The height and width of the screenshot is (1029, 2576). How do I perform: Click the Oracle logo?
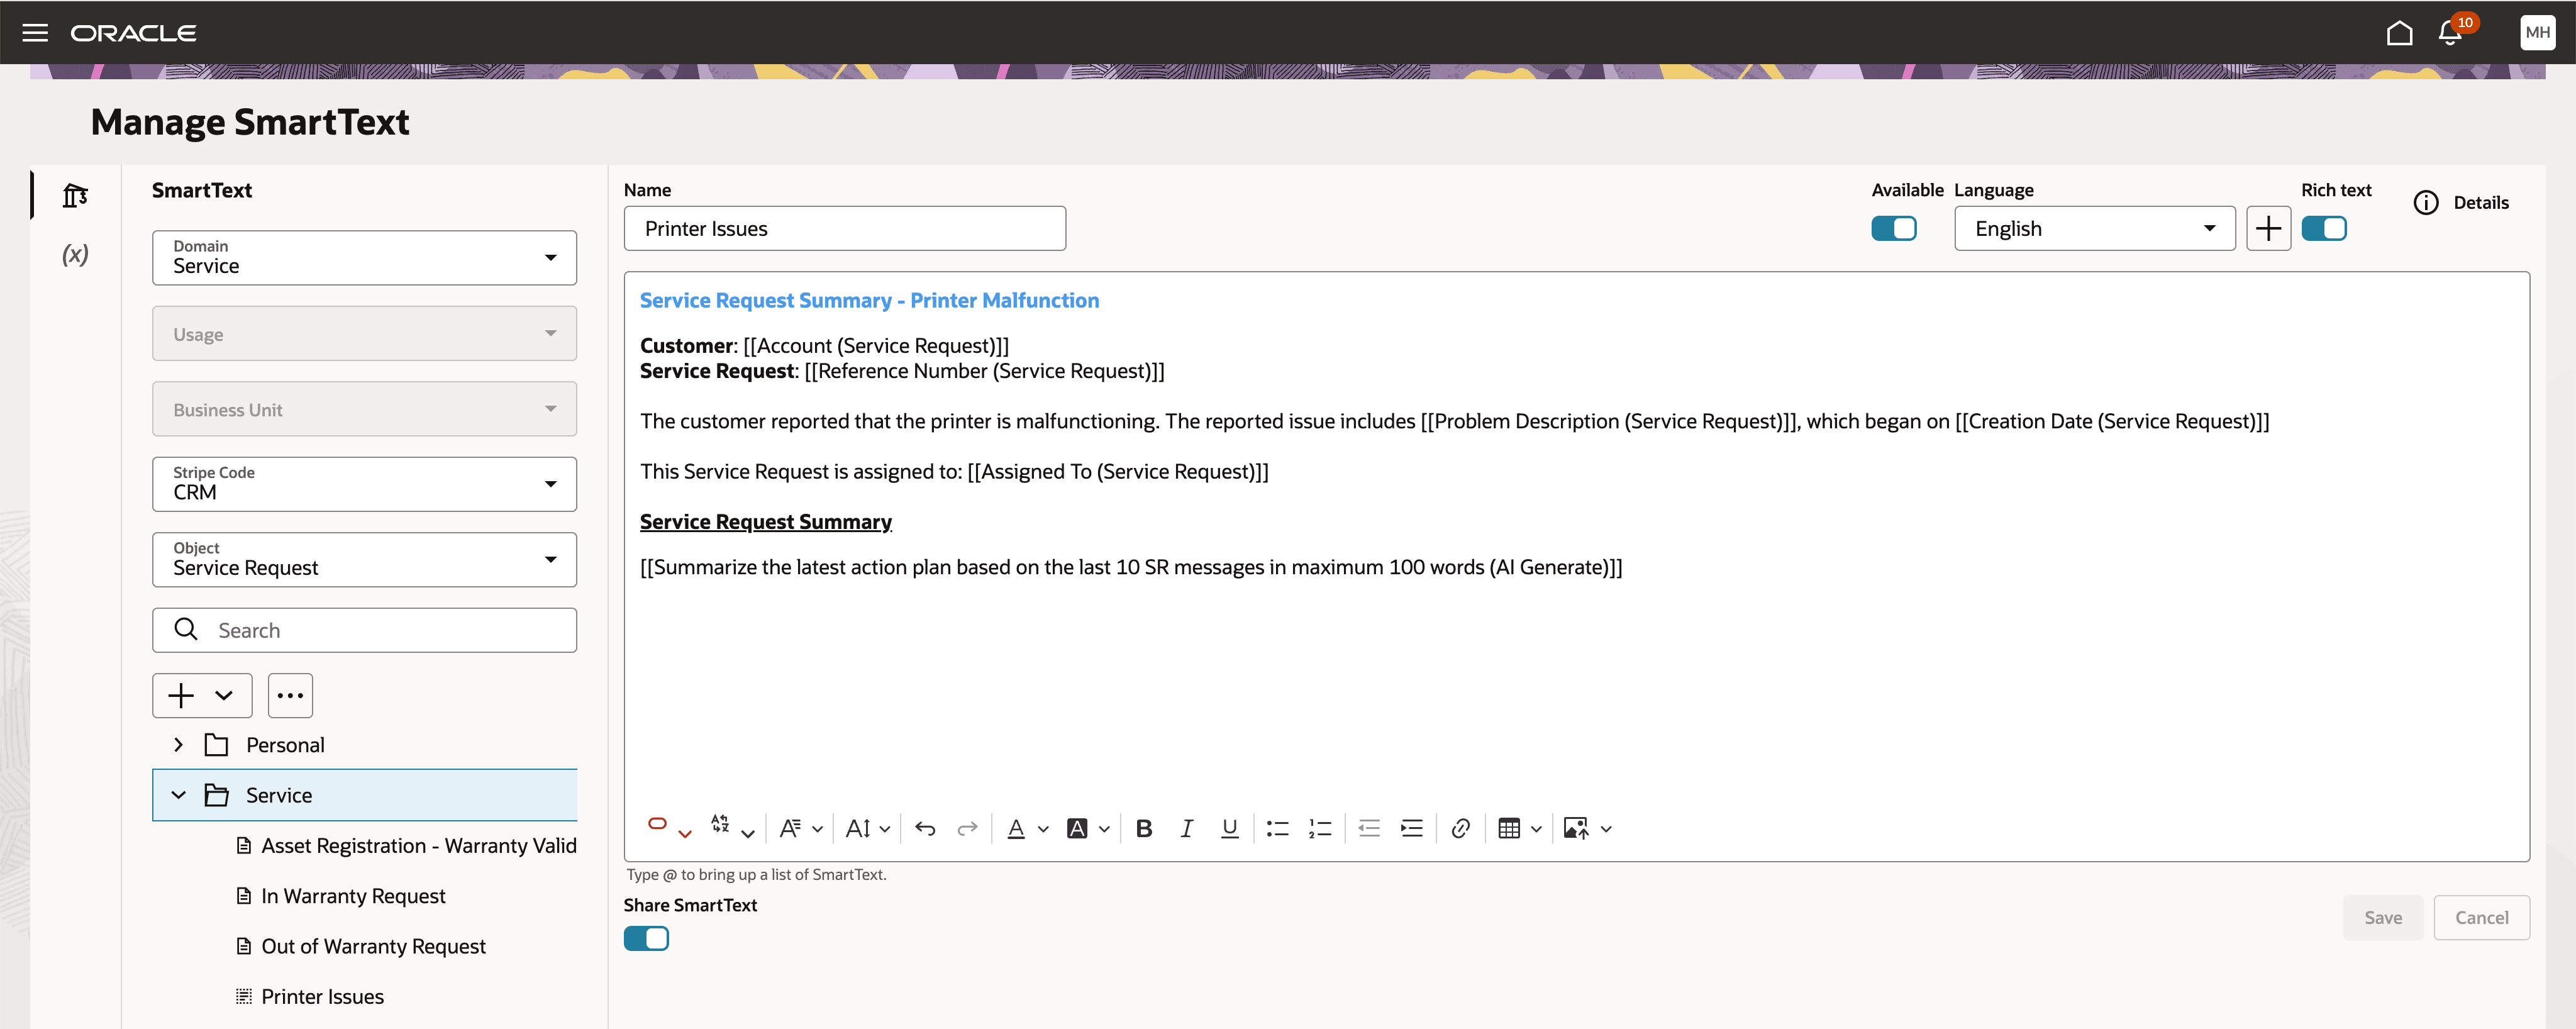point(133,33)
